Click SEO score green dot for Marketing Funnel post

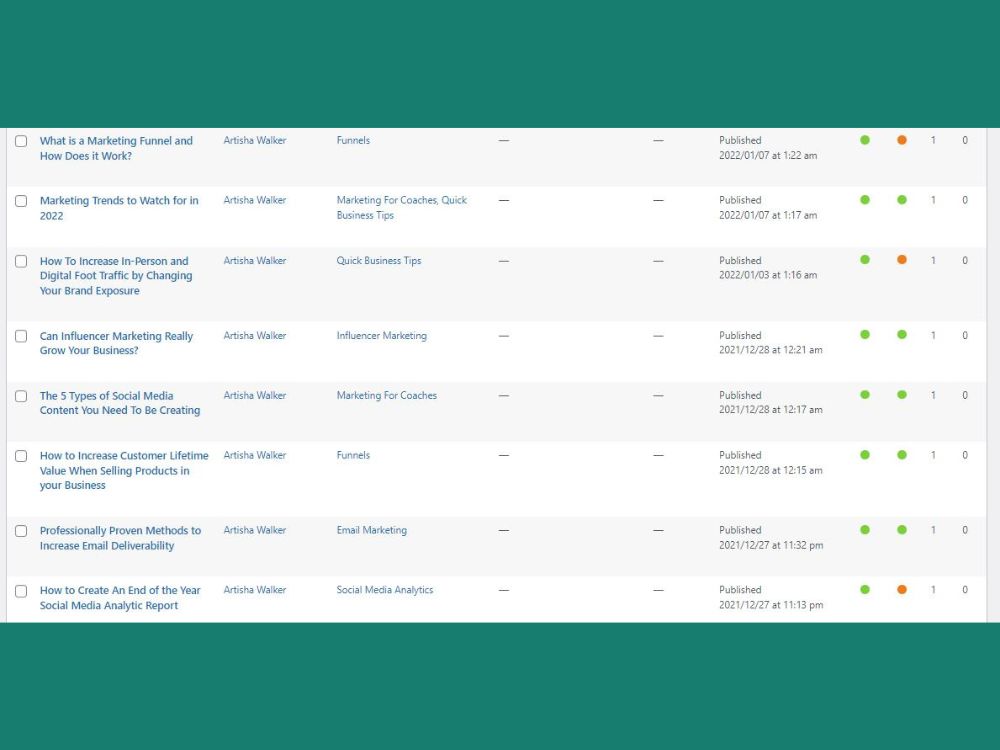[865, 140]
